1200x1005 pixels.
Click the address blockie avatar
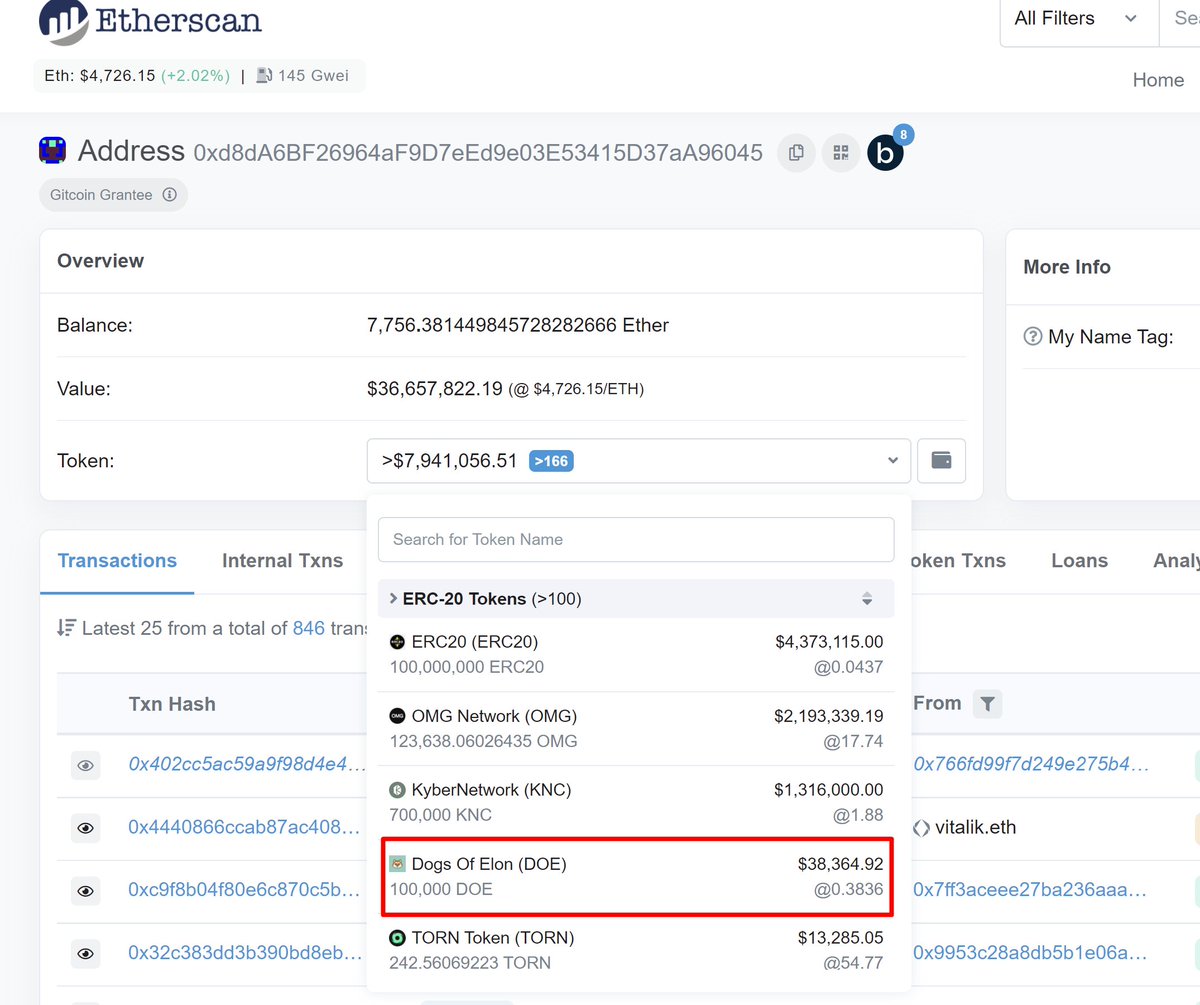click(x=53, y=152)
